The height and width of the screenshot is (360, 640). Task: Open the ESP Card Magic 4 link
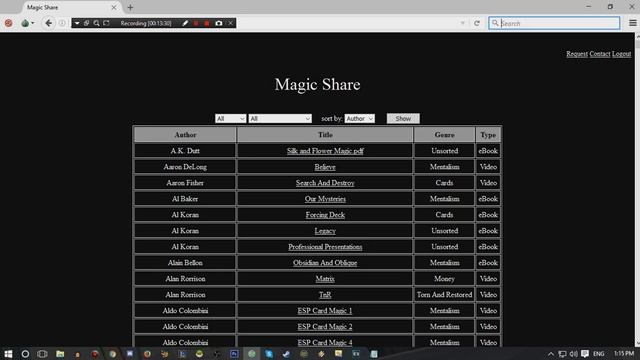point(325,342)
